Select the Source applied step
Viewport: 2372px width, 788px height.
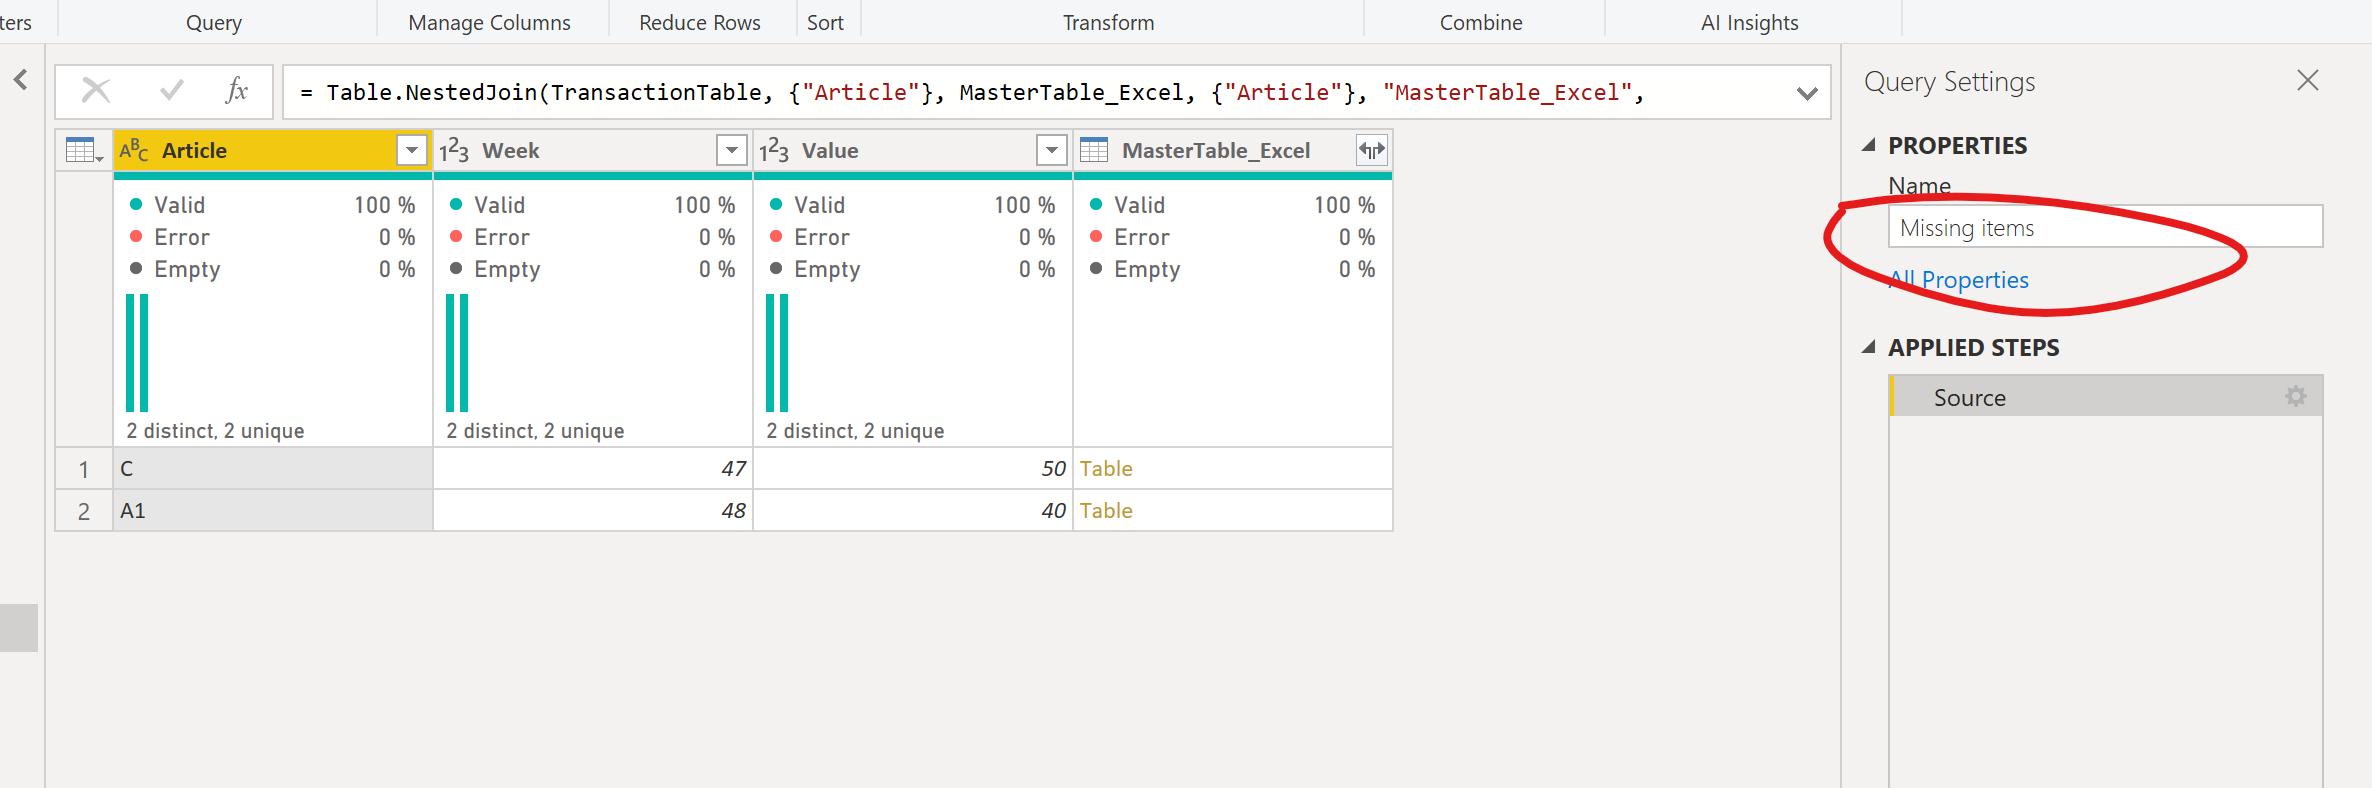coord(2105,396)
